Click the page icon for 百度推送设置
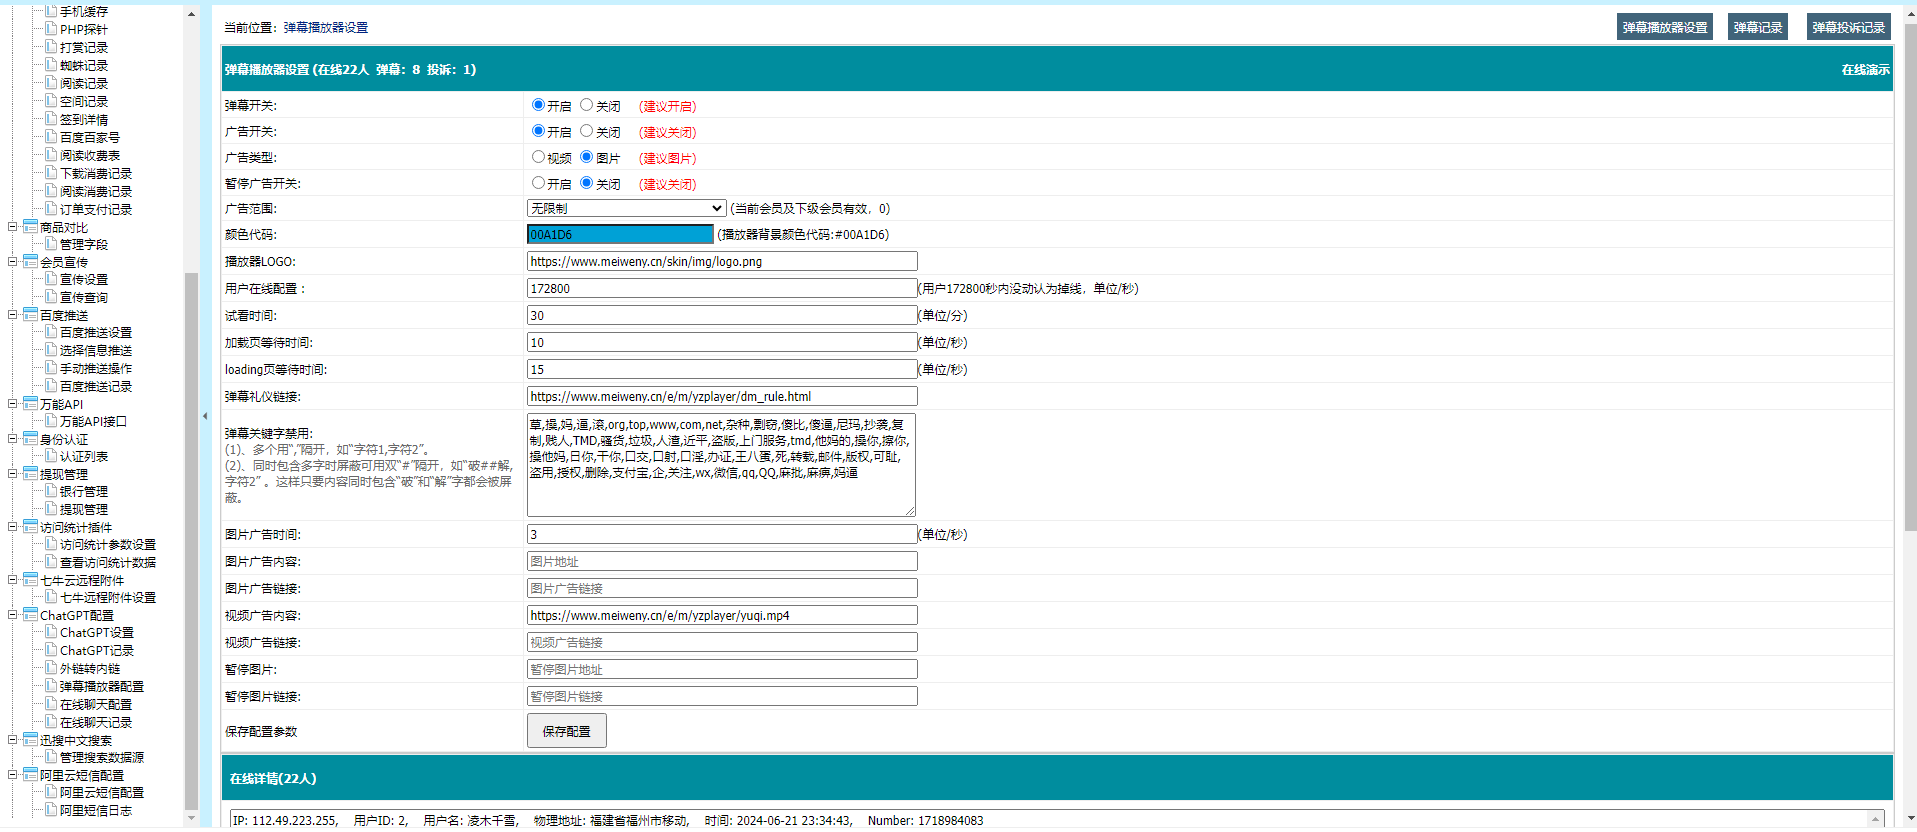This screenshot has height=832, width=1917. pos(51,332)
